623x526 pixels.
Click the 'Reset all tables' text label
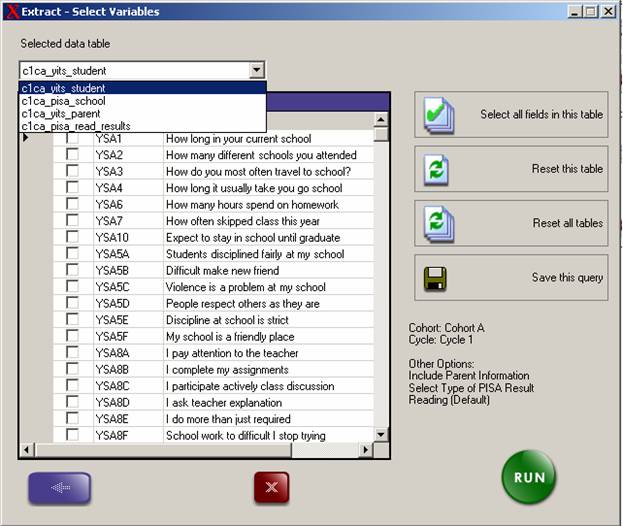(567, 223)
